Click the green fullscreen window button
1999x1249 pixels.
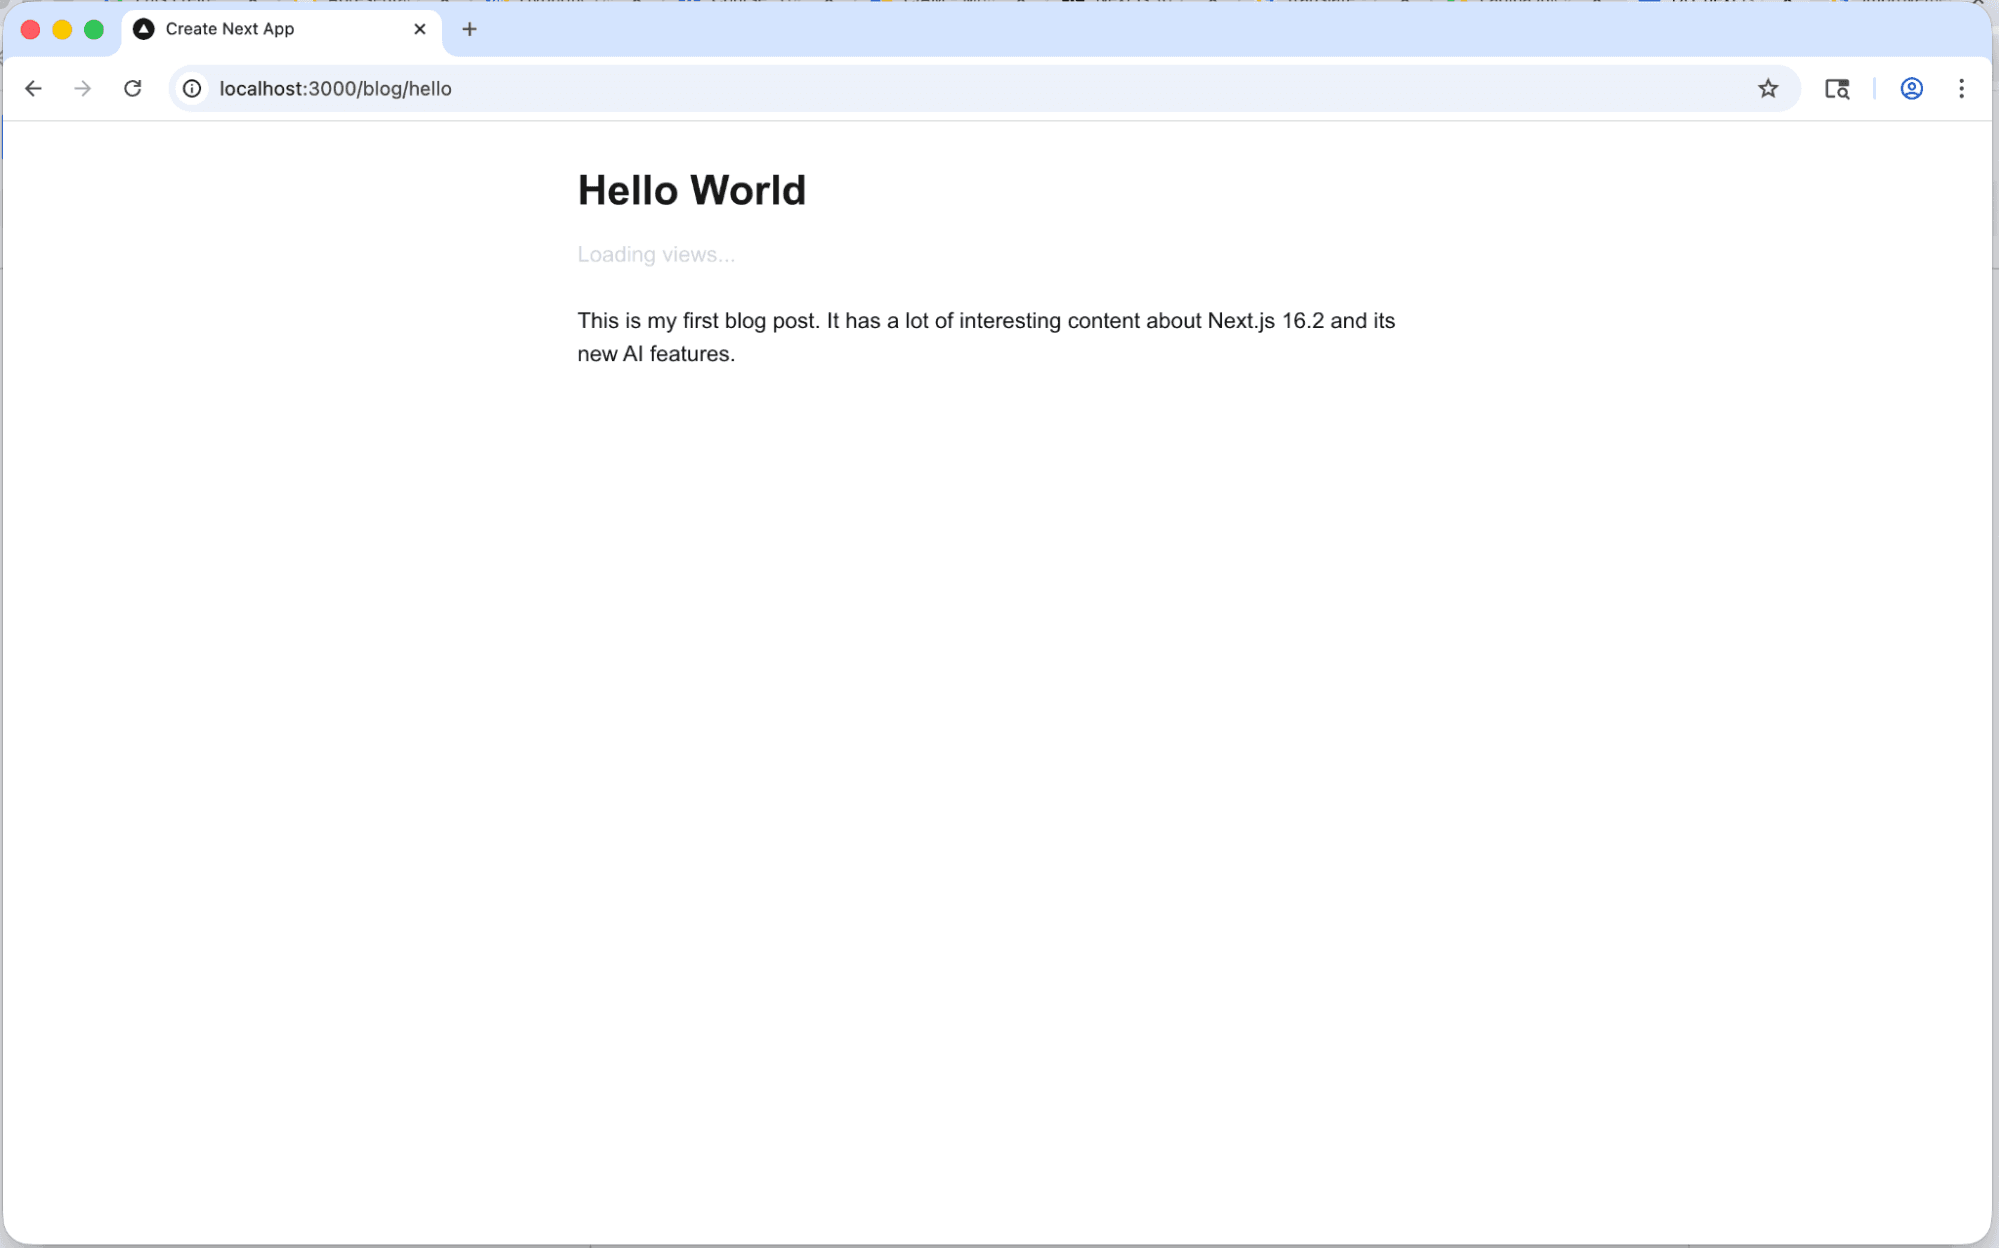coord(94,29)
